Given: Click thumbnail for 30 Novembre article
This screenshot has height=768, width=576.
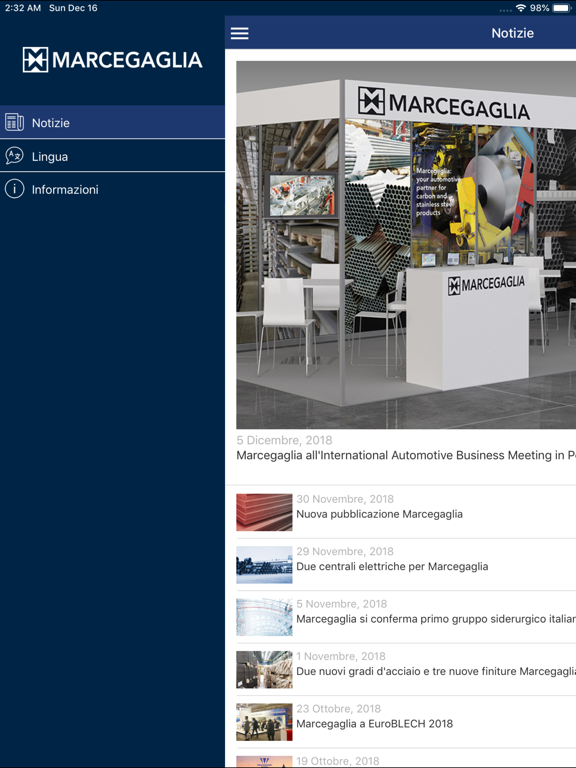Looking at the screenshot, I should 264,512.
